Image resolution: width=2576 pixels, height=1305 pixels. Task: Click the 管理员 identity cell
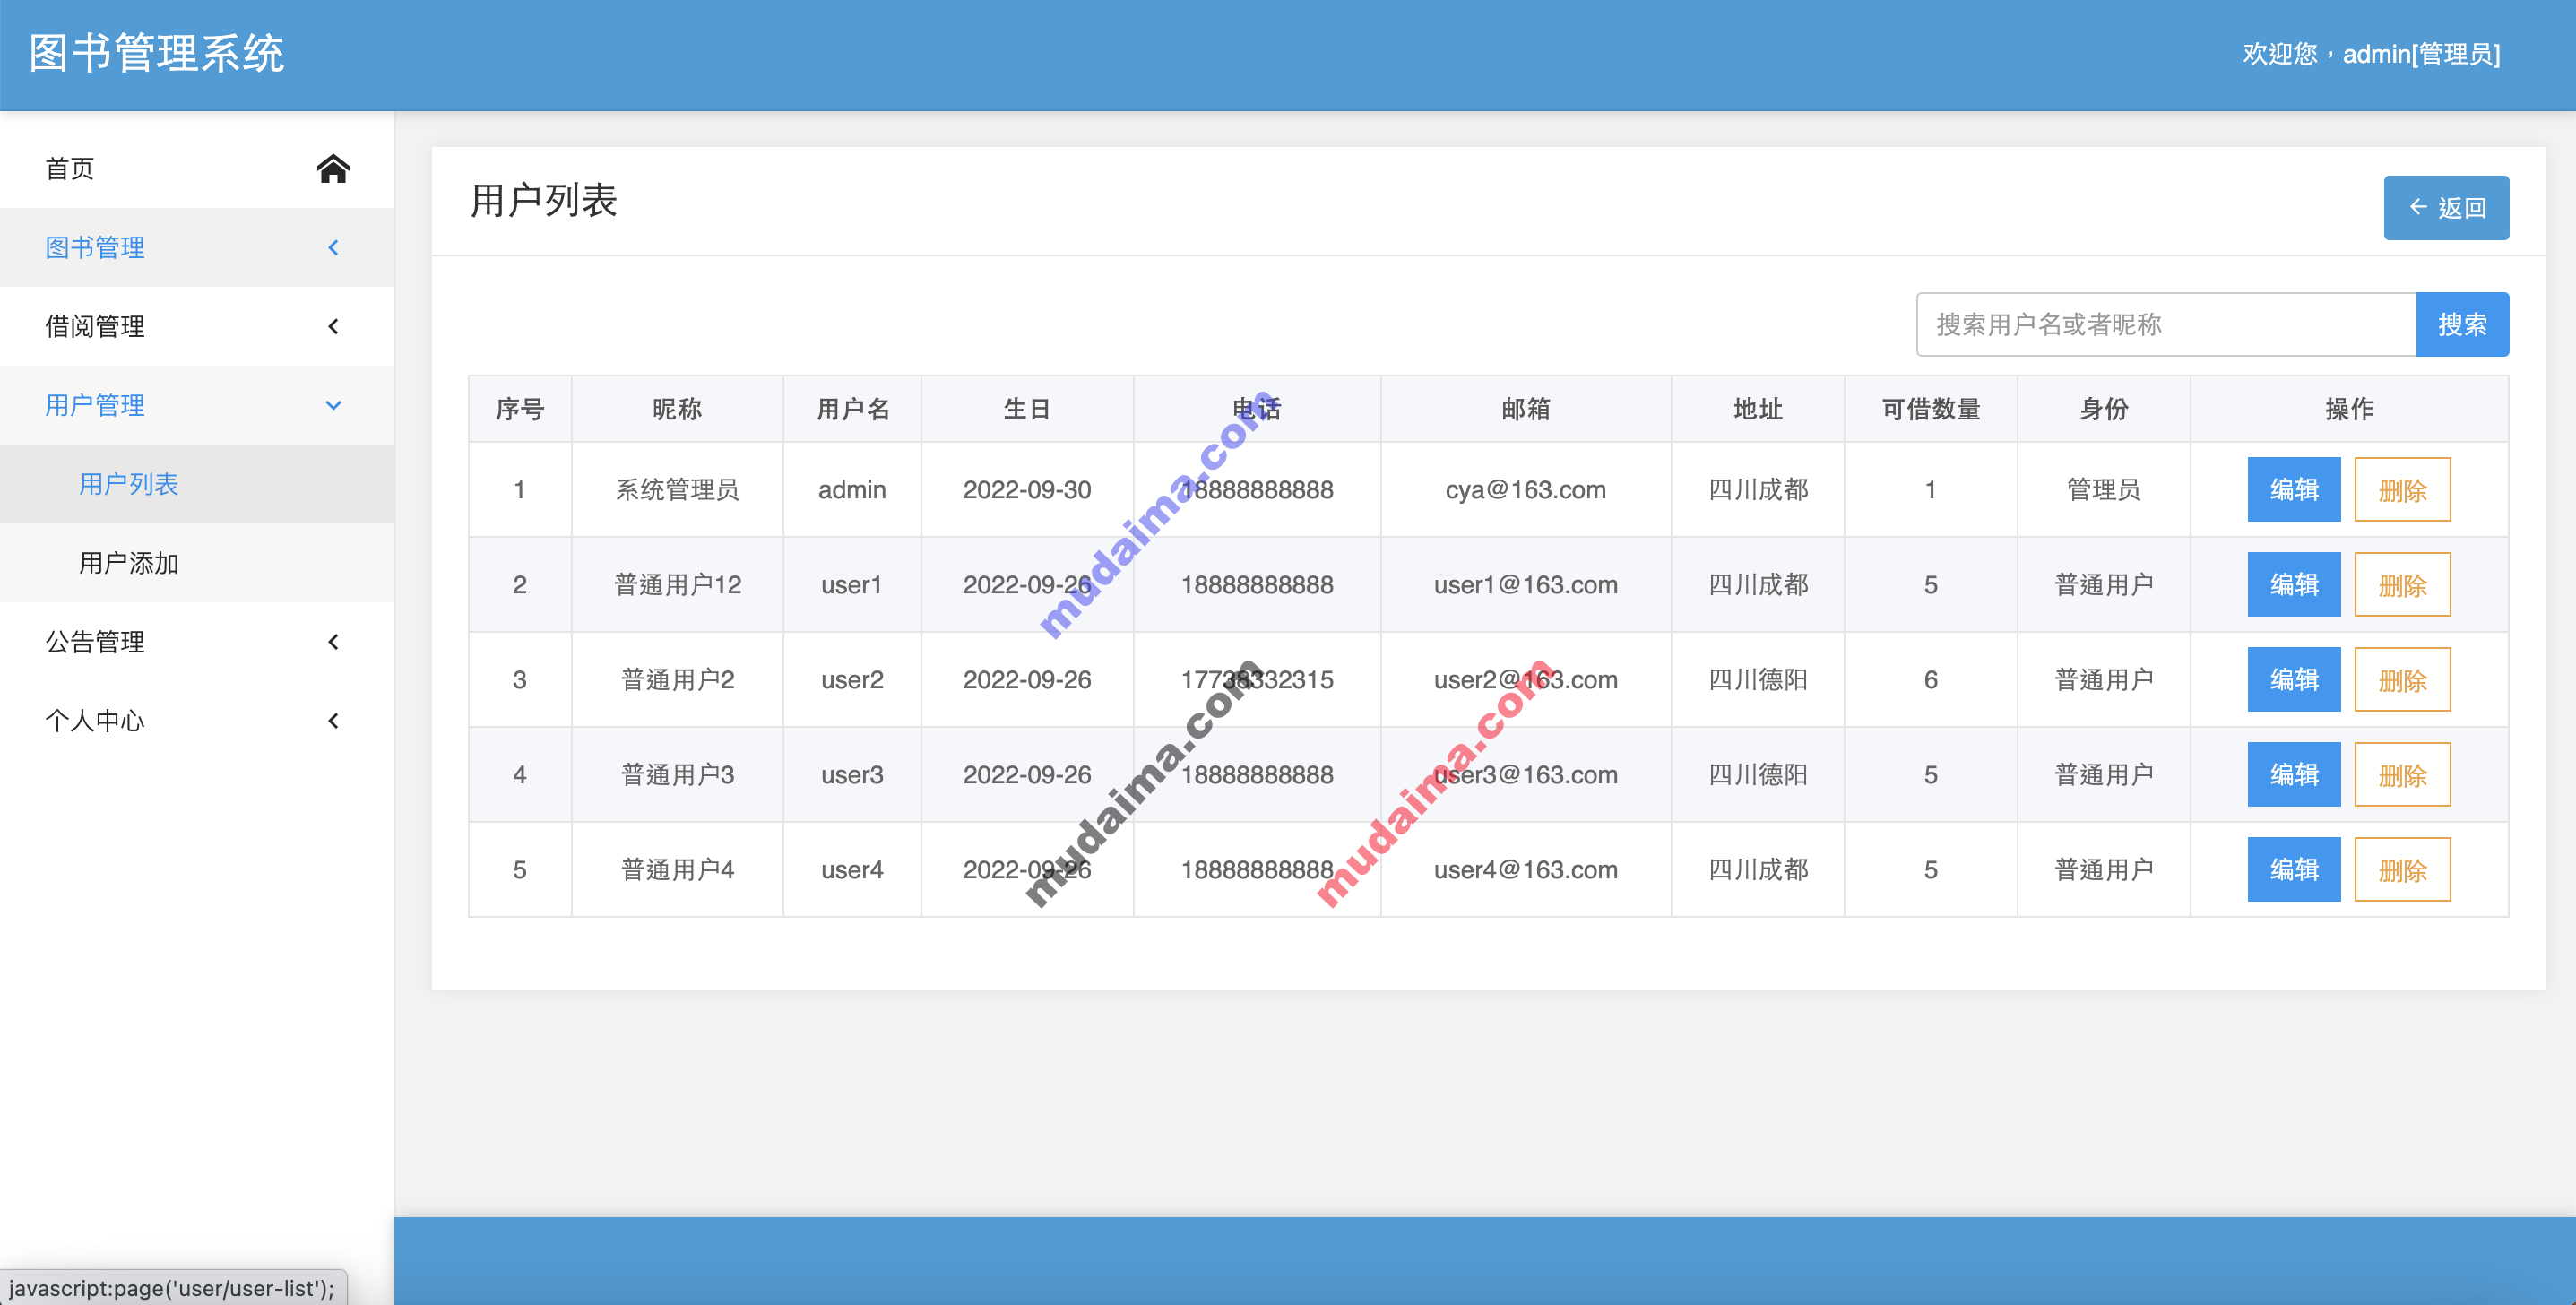click(x=2104, y=490)
